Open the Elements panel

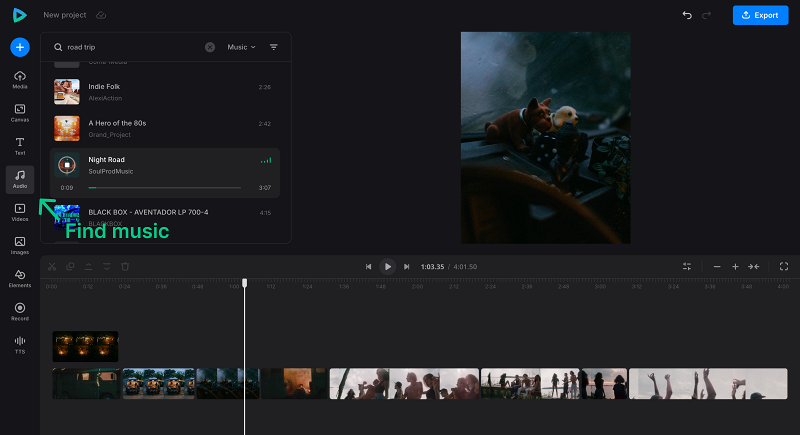point(20,279)
